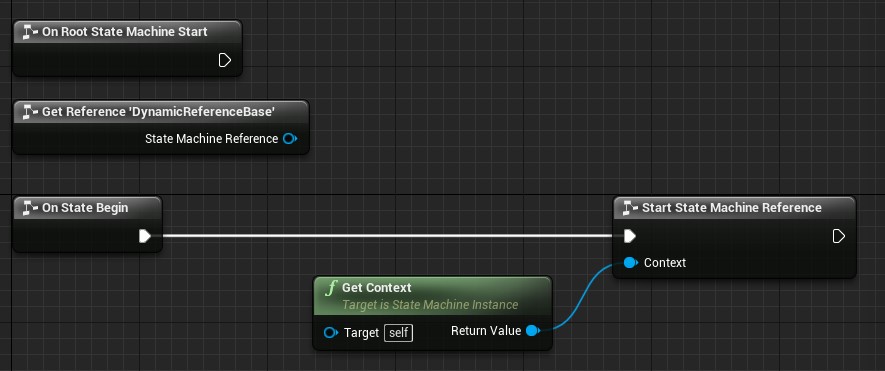Select the output exec pin of On Root State Machine Start

tap(225, 60)
